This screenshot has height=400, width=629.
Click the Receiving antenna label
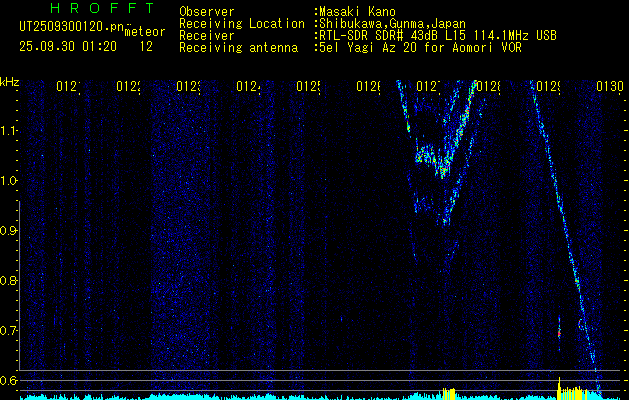238,48
